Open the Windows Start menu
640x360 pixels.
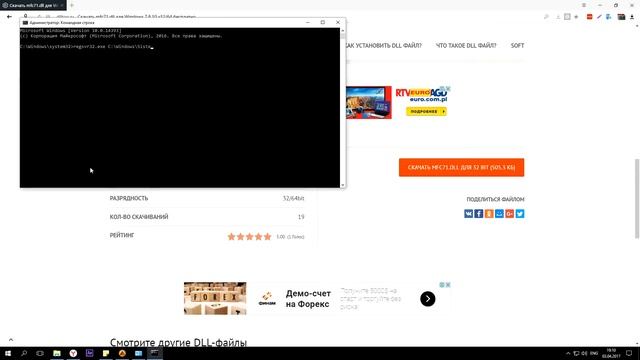pyautogui.click(x=8, y=353)
